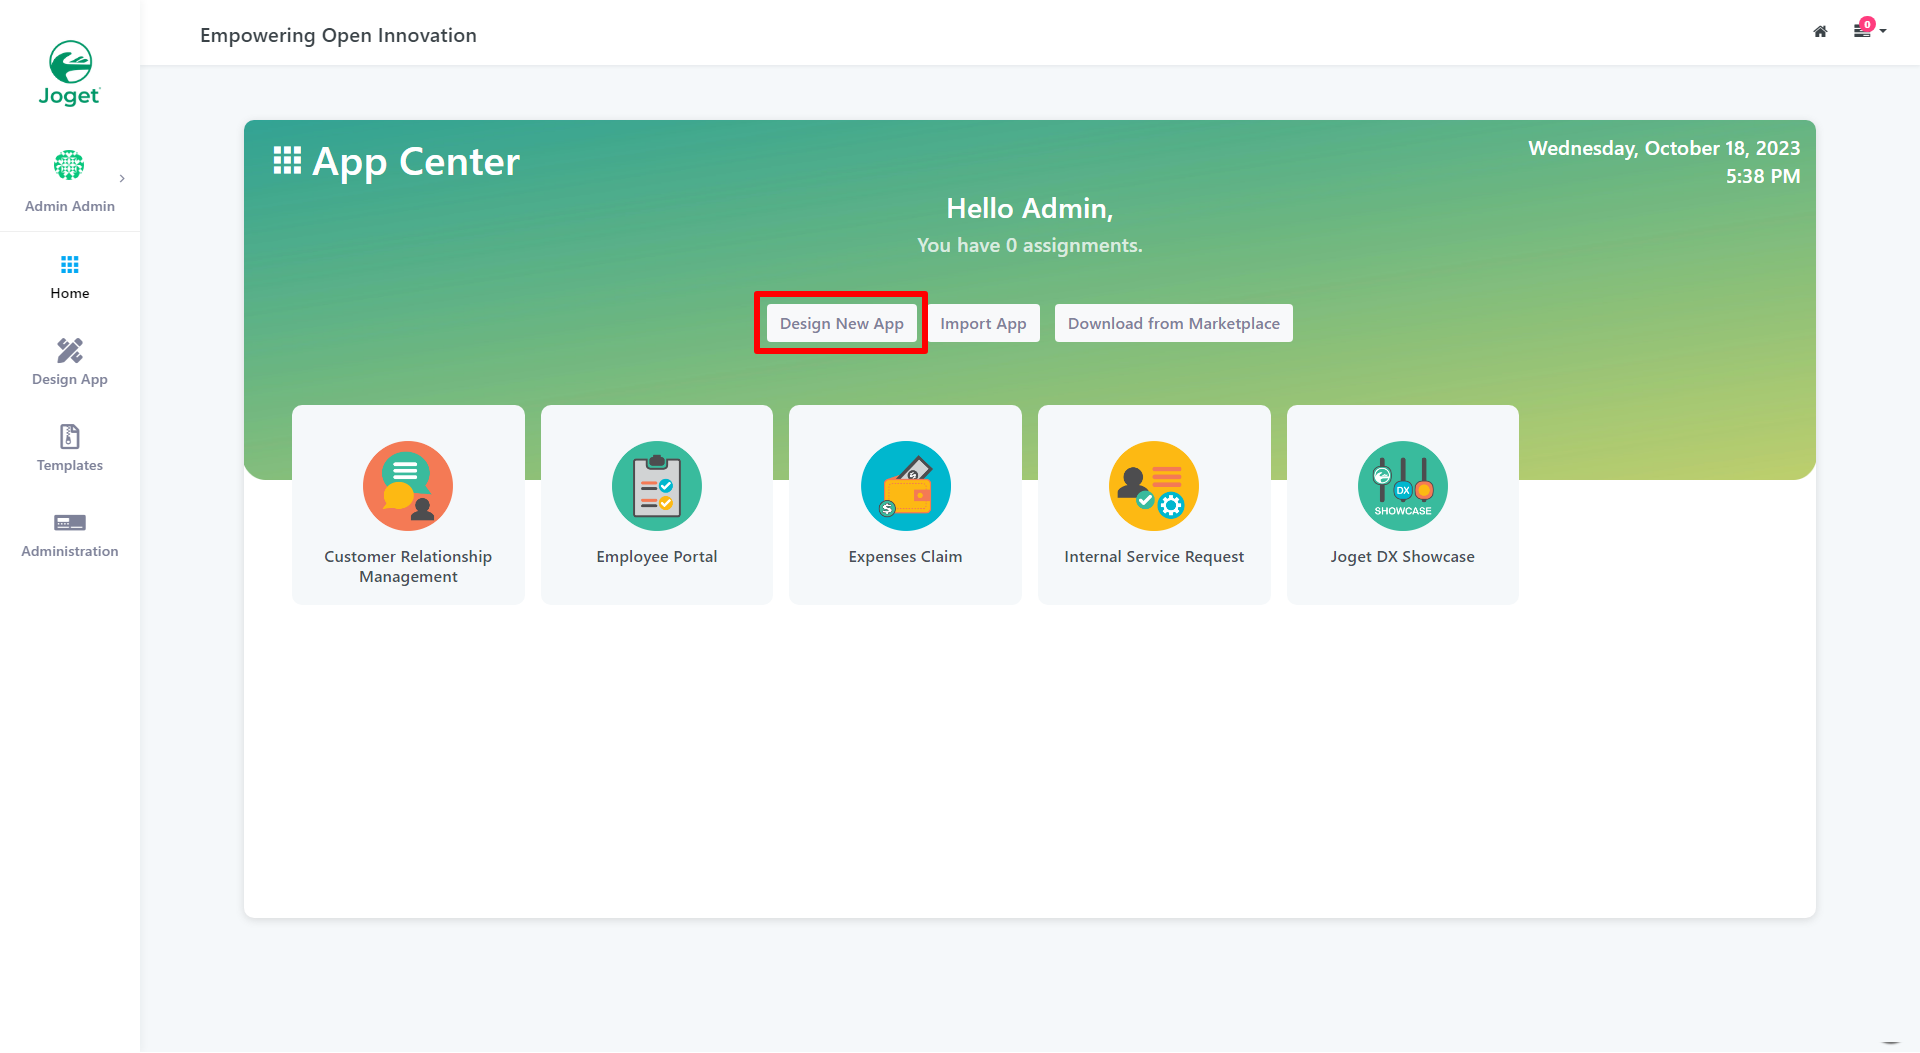
Task: Open the Expenses Claim app icon
Action: tap(906, 486)
